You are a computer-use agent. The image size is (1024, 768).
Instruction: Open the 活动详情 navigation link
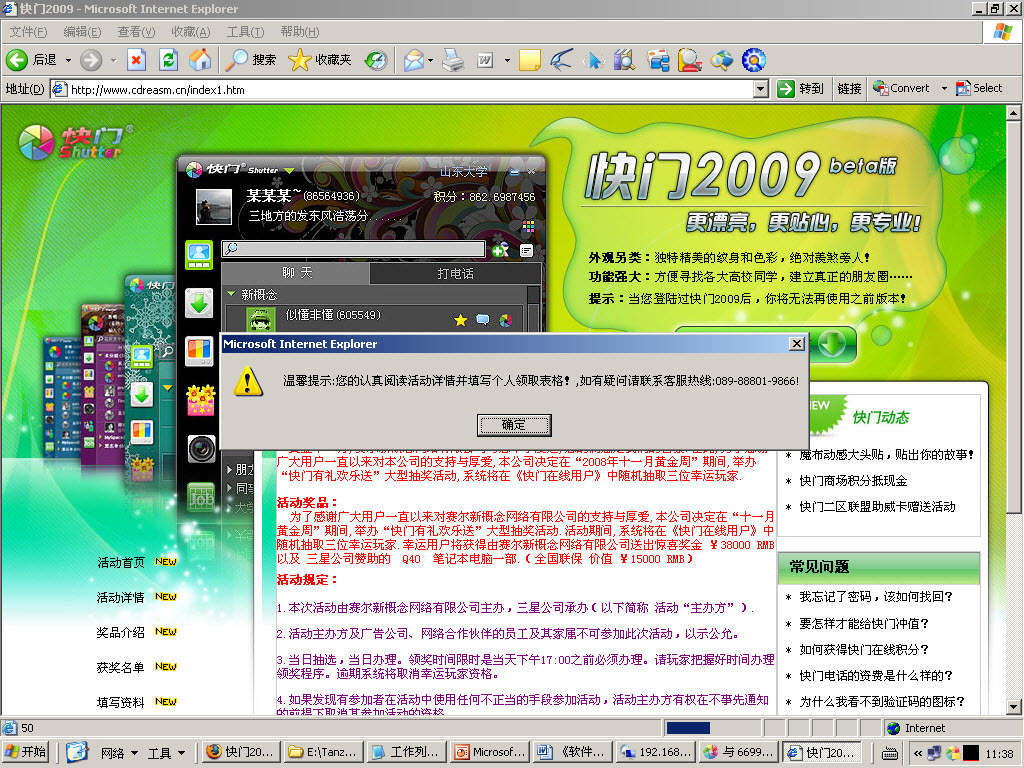click(x=121, y=598)
